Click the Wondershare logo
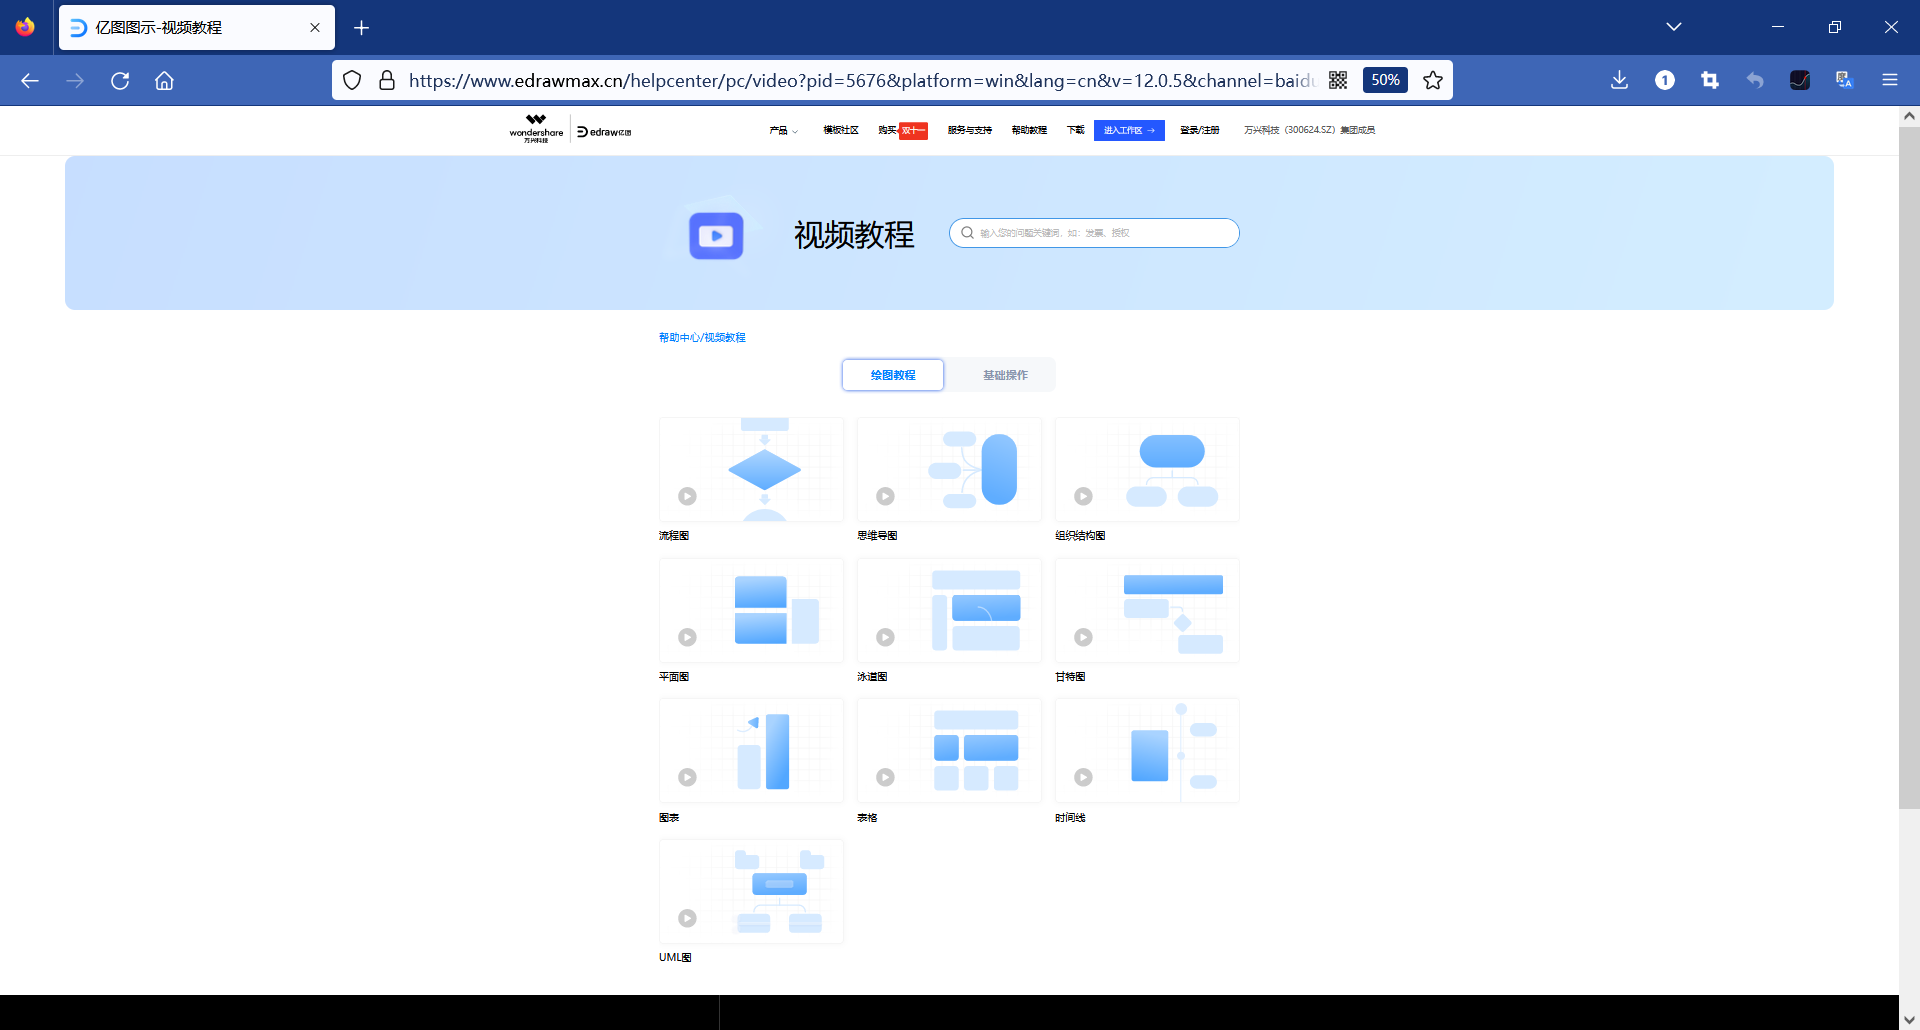Screen dimensions: 1920x1030 (536, 129)
